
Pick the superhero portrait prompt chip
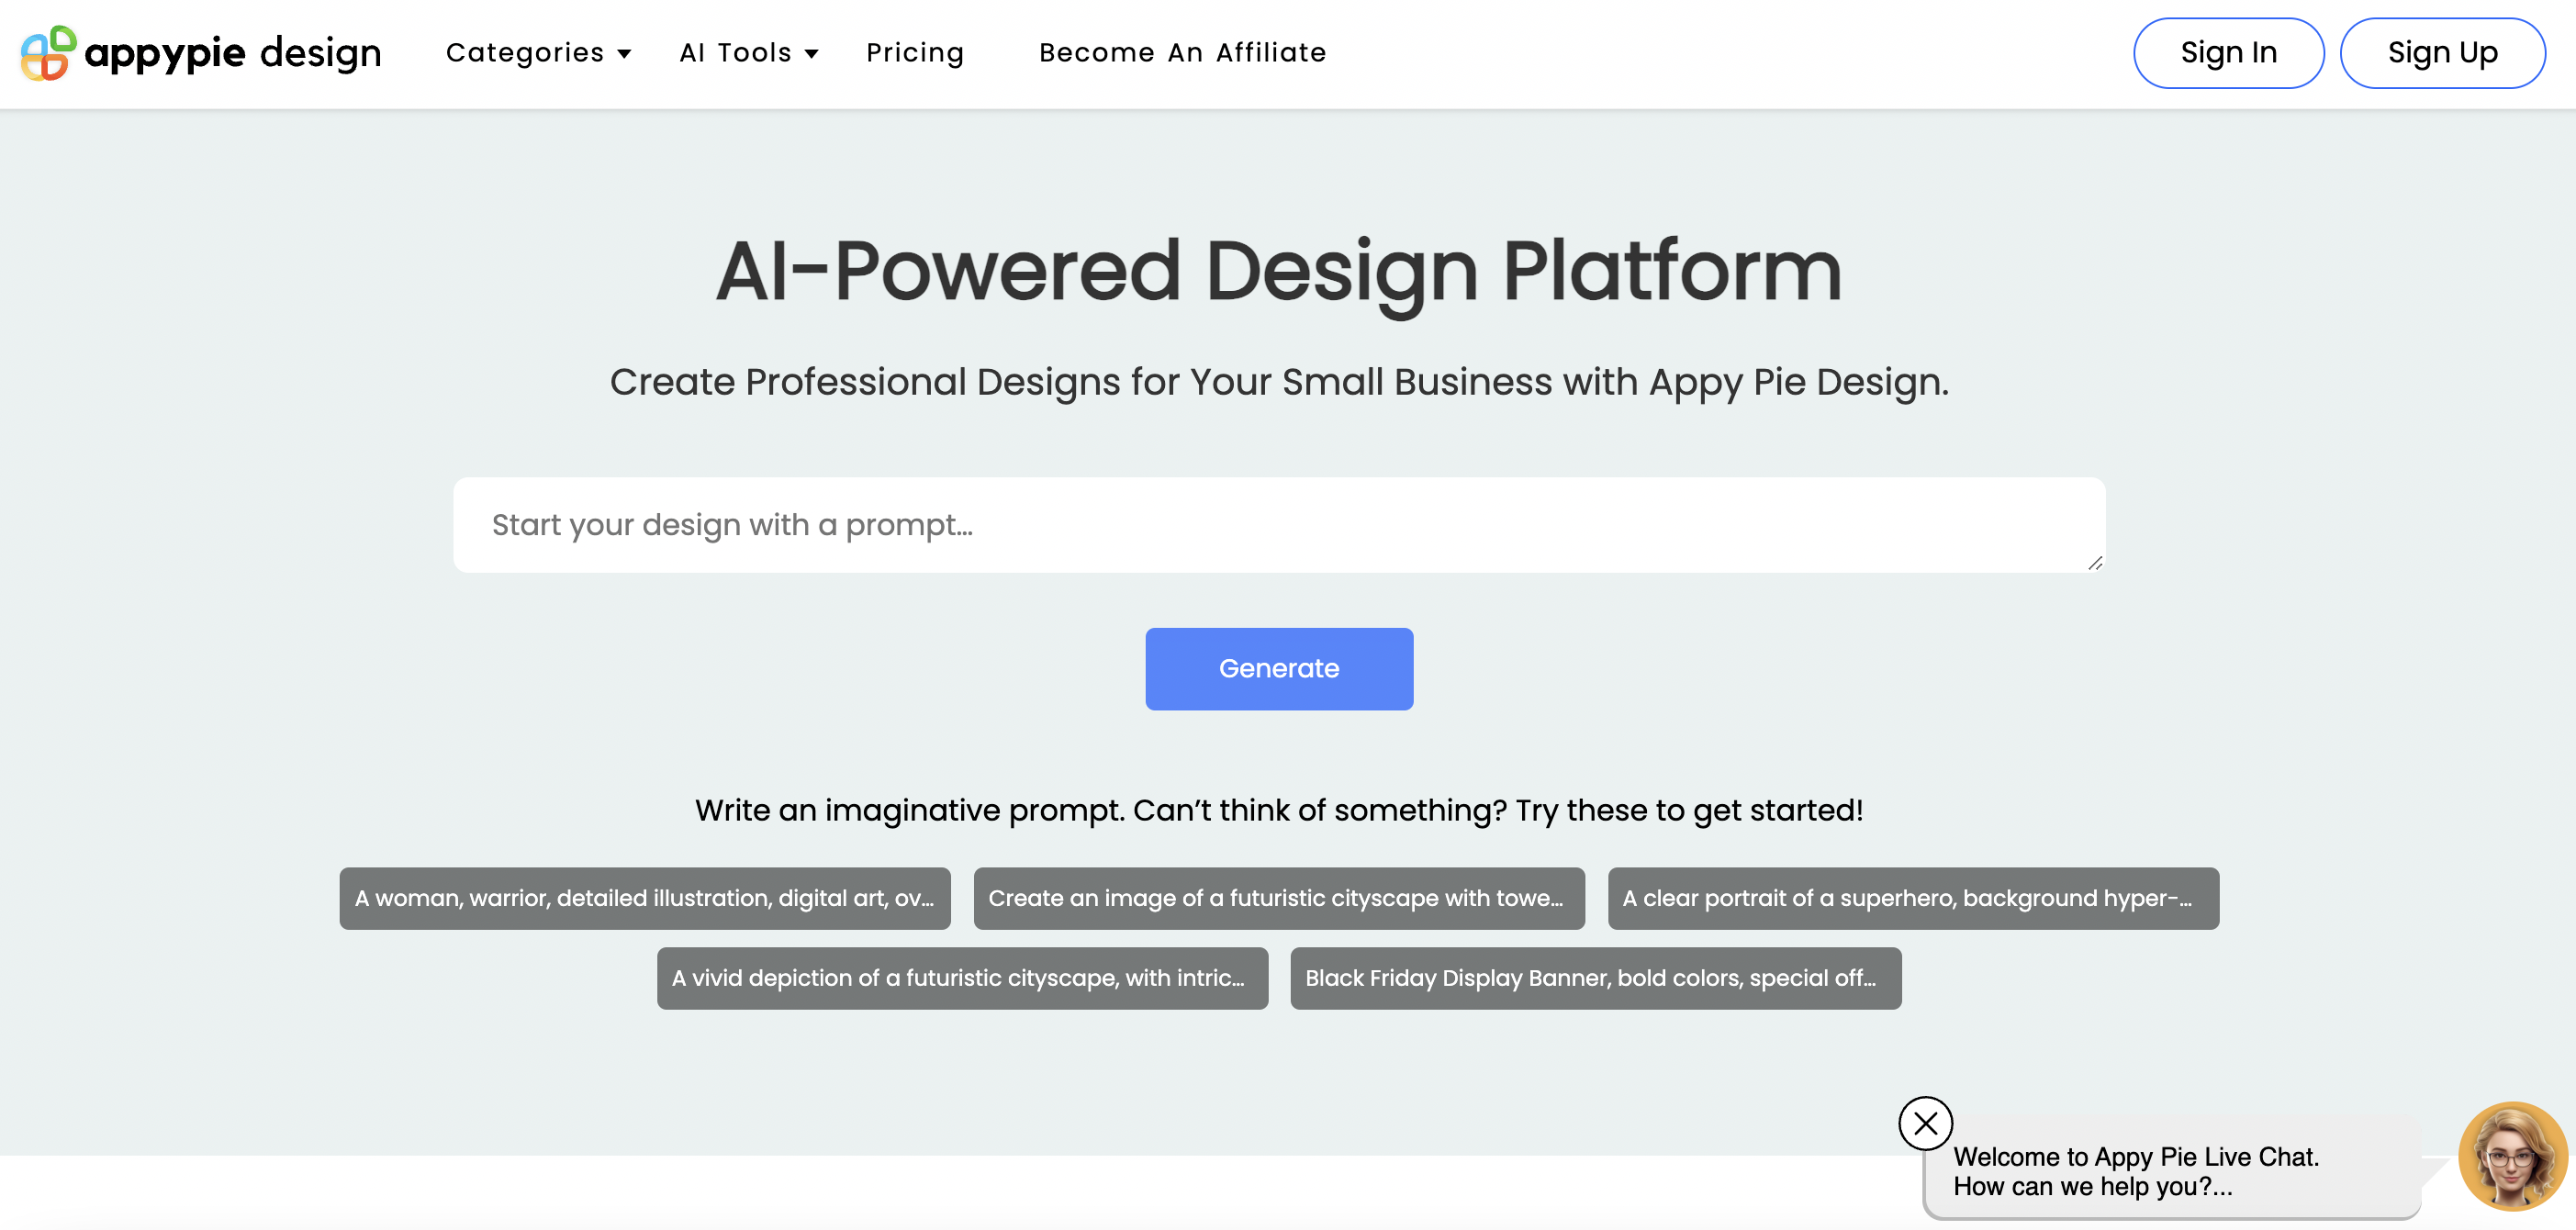tap(1912, 898)
